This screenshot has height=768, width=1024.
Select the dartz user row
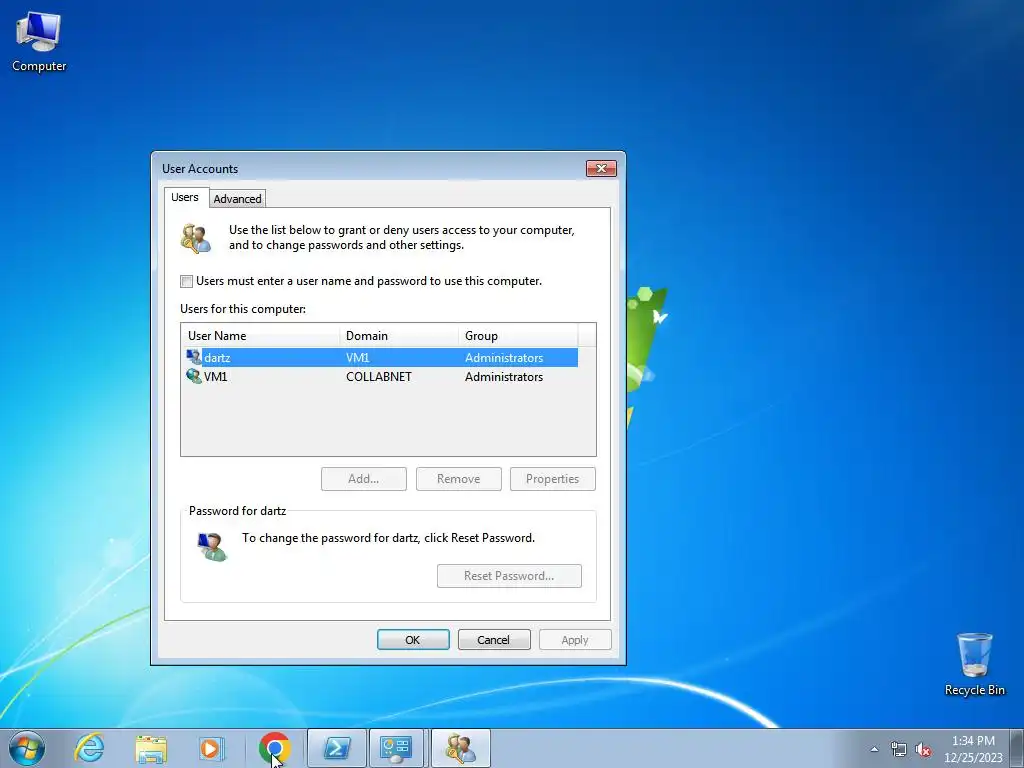click(381, 357)
